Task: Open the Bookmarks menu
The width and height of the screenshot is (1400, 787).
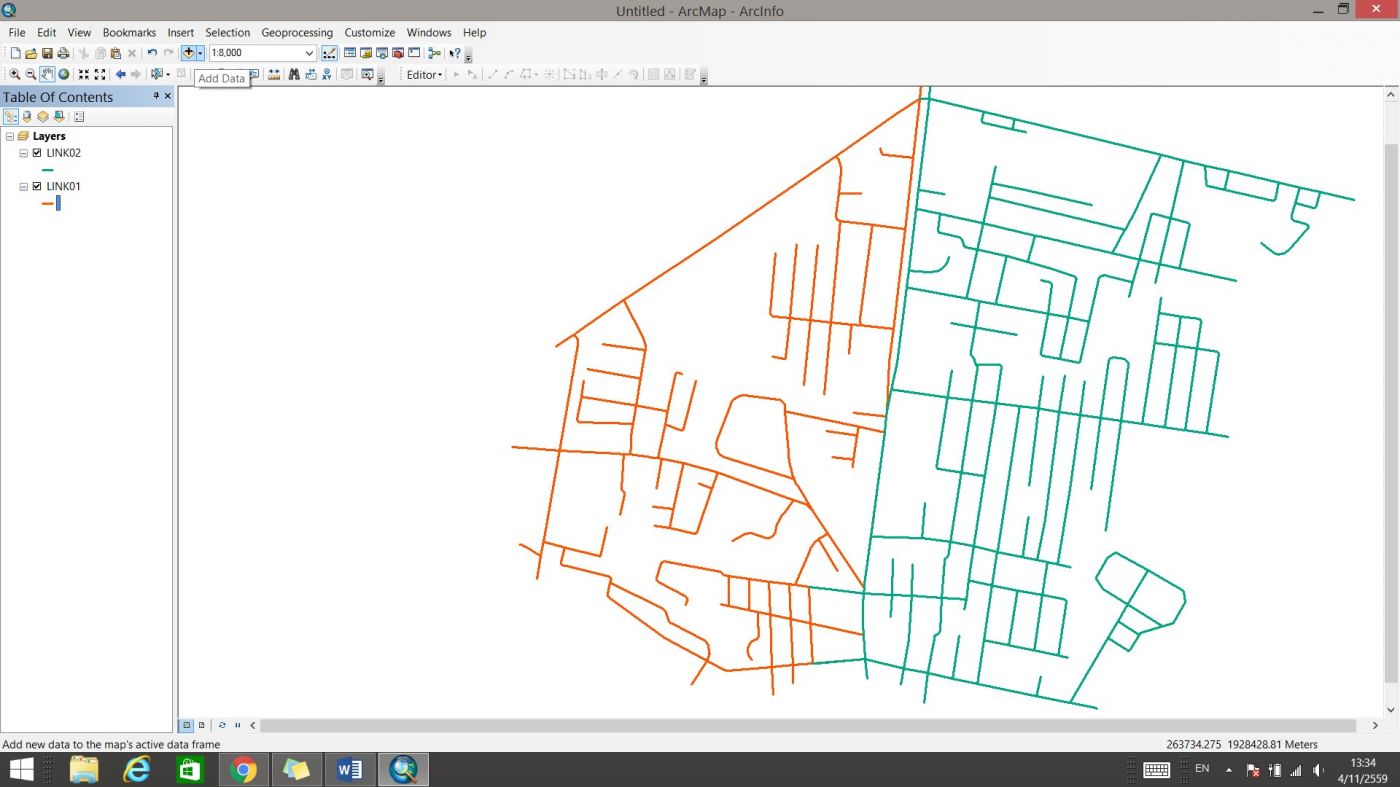Action: (129, 33)
